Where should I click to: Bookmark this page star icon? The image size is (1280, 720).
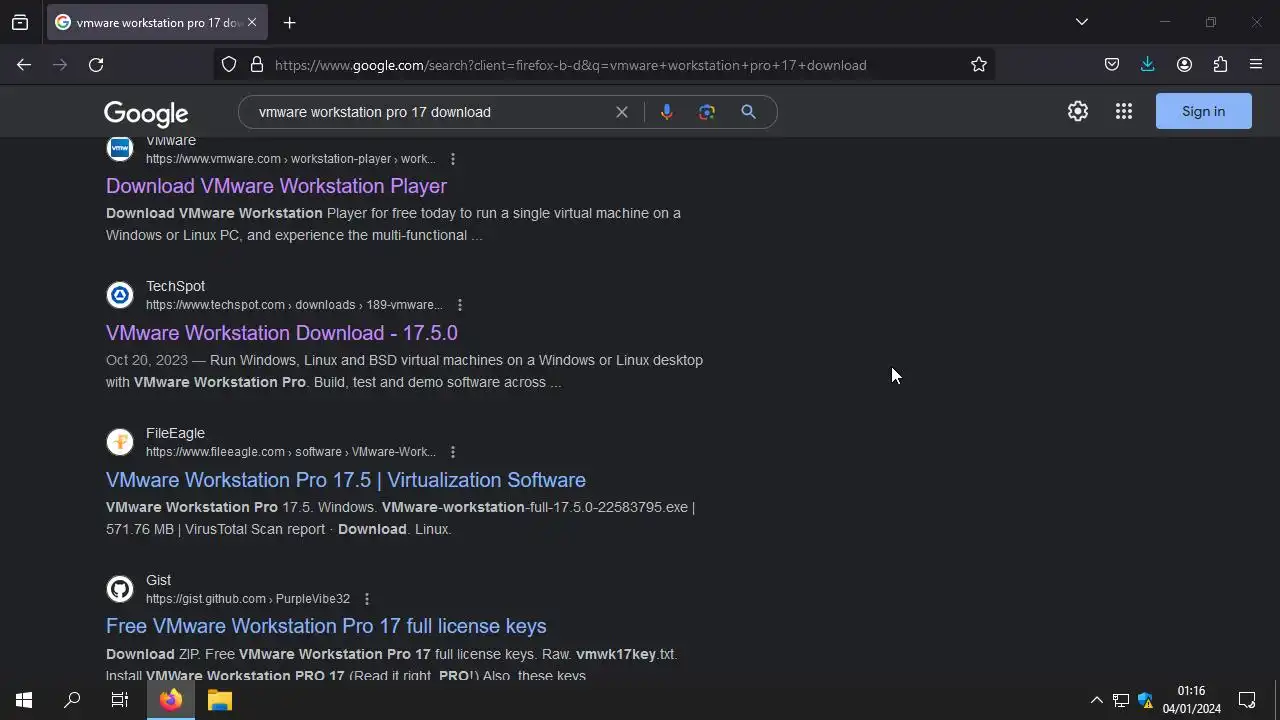(979, 65)
